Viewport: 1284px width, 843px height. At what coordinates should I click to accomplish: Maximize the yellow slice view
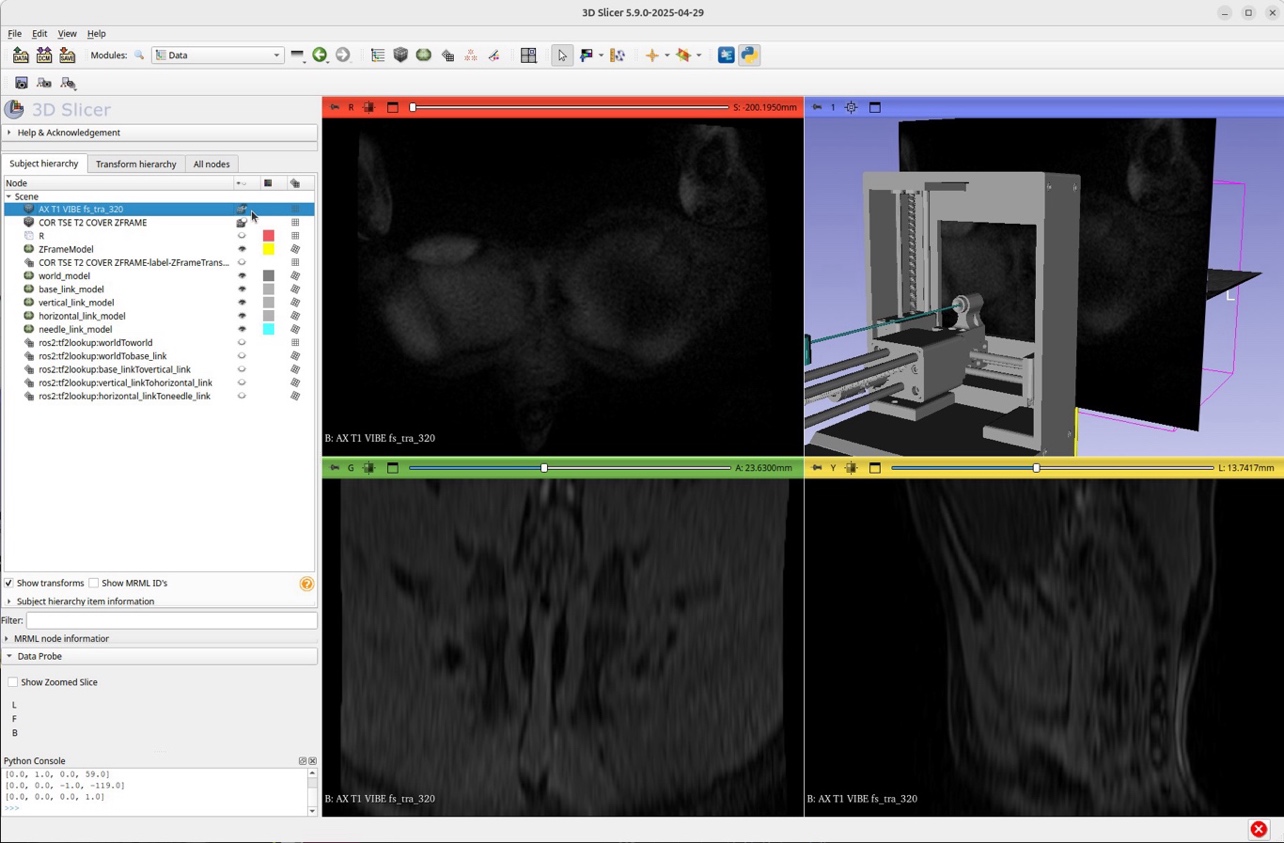(875, 468)
